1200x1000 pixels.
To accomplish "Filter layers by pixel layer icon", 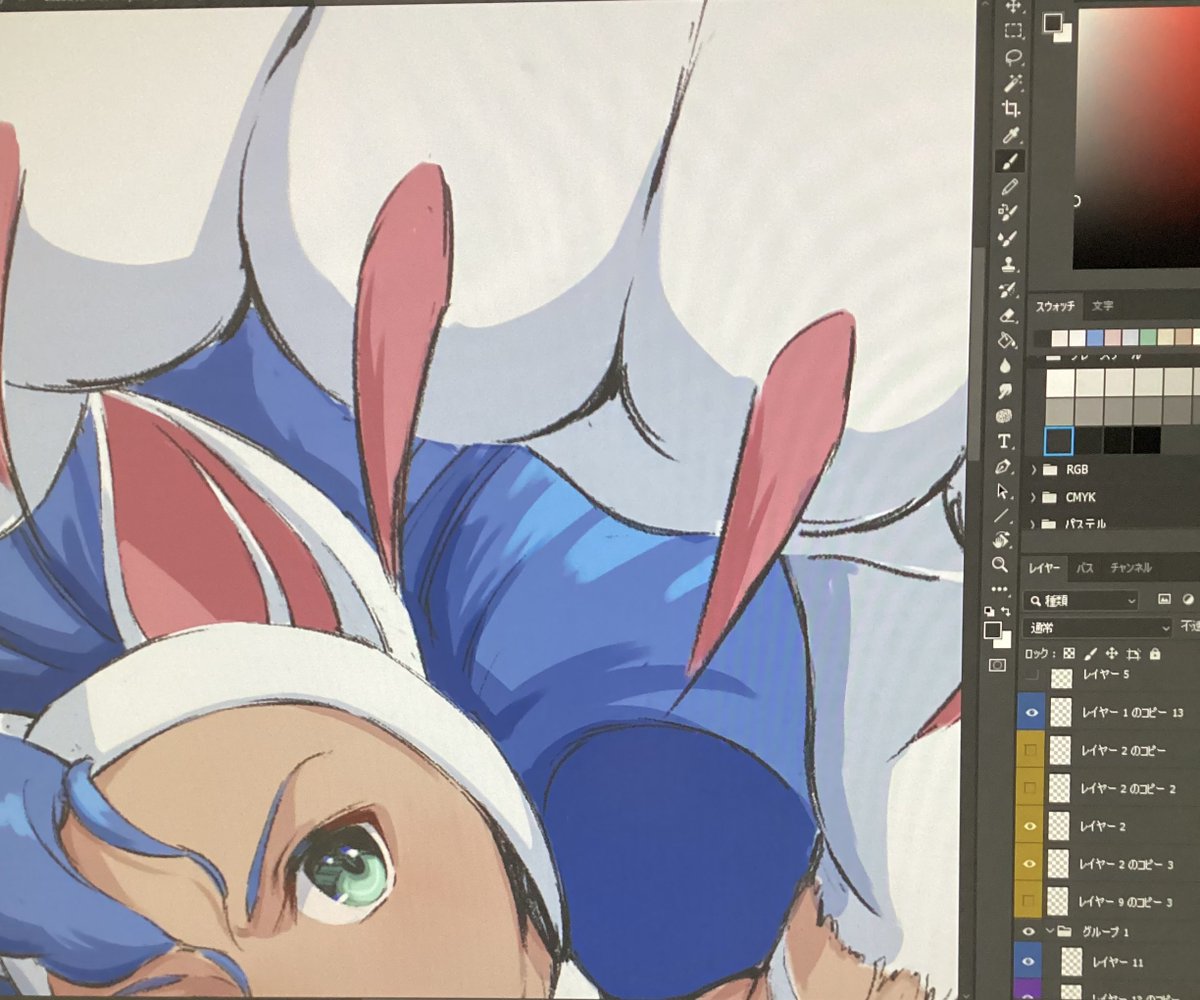I will [x=1163, y=599].
